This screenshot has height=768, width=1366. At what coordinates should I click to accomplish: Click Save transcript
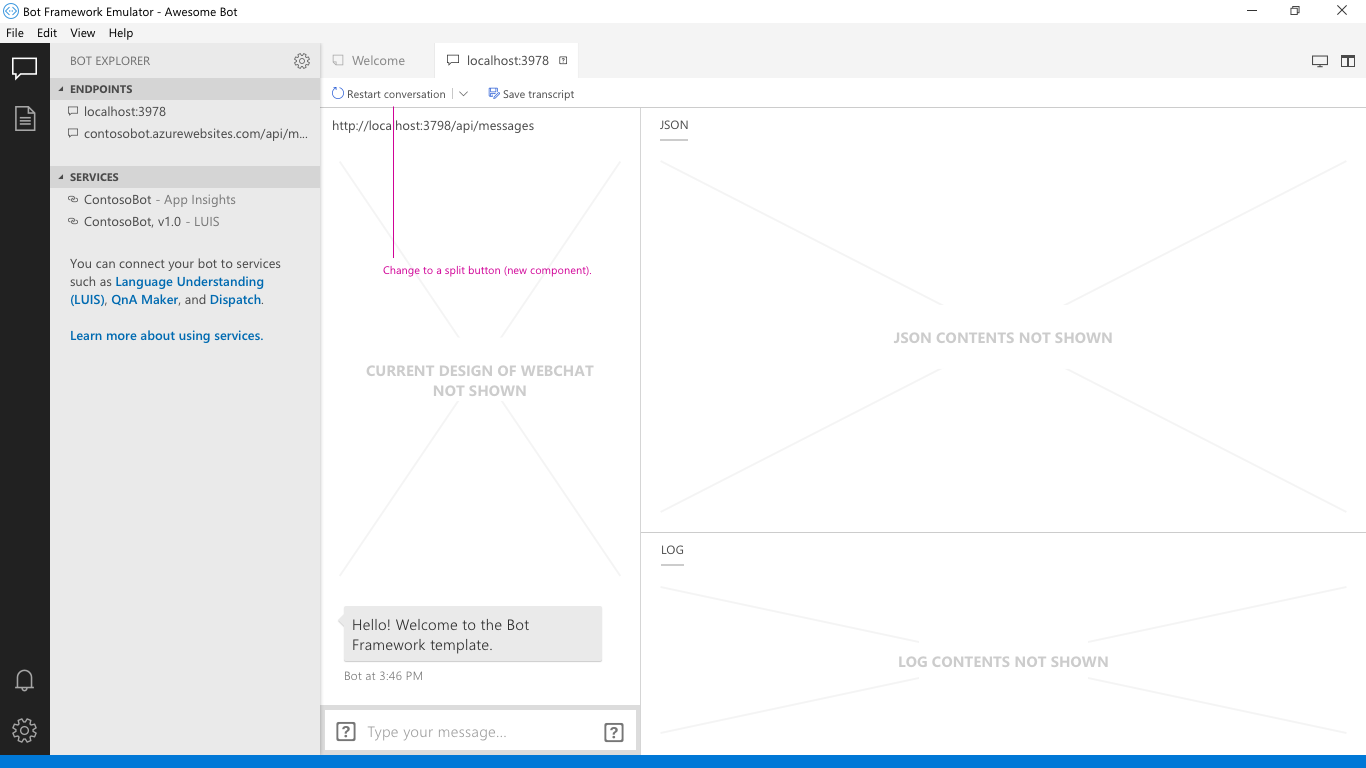click(x=531, y=94)
